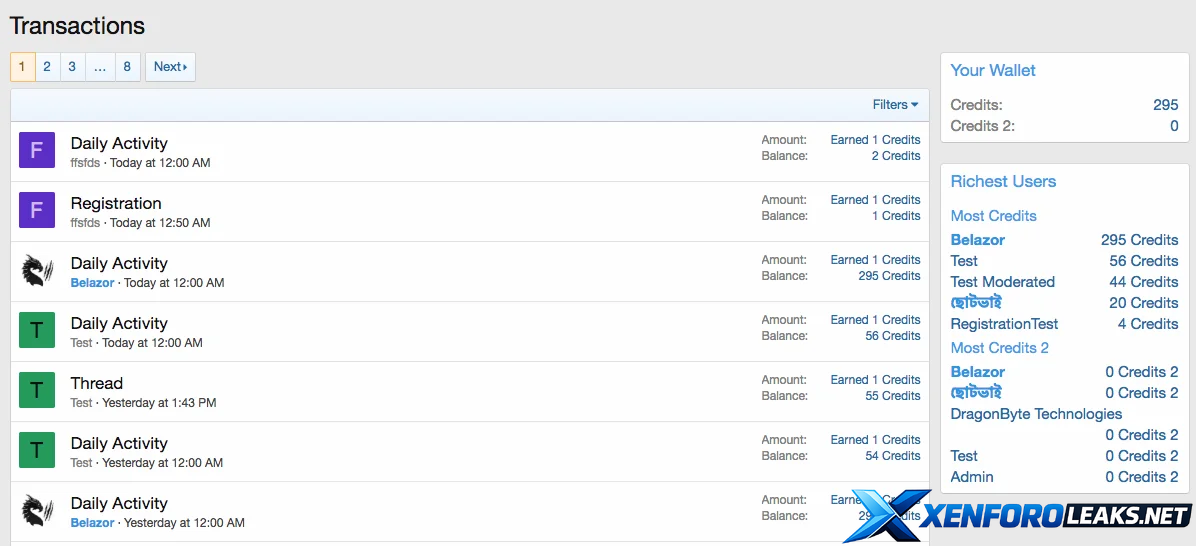Open the Filters dropdown

[x=895, y=105]
